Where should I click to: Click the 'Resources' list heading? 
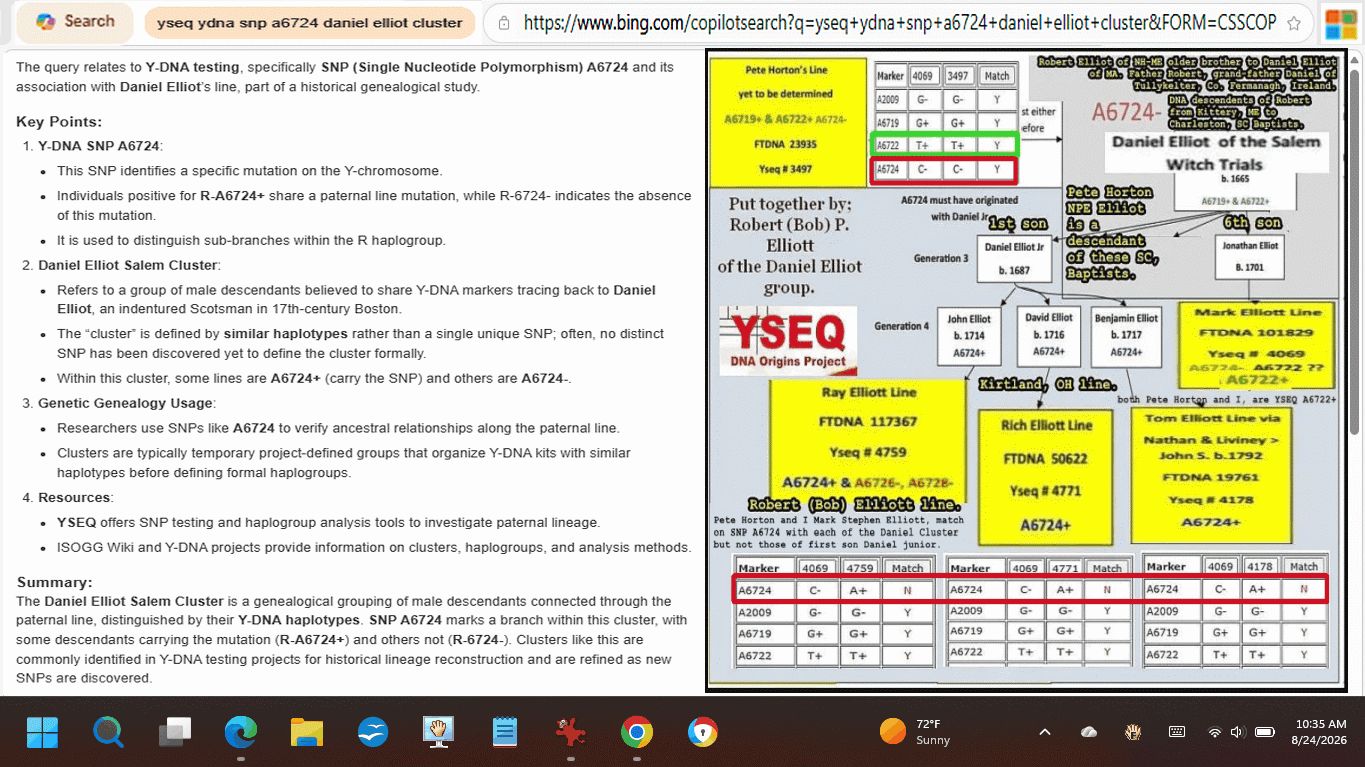pos(74,497)
